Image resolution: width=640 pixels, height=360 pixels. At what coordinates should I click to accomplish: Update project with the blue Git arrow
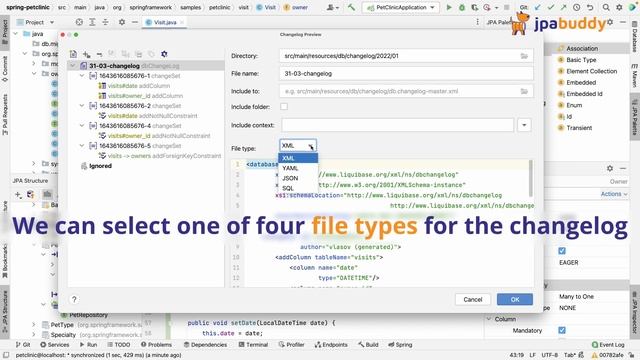coord(538,7)
